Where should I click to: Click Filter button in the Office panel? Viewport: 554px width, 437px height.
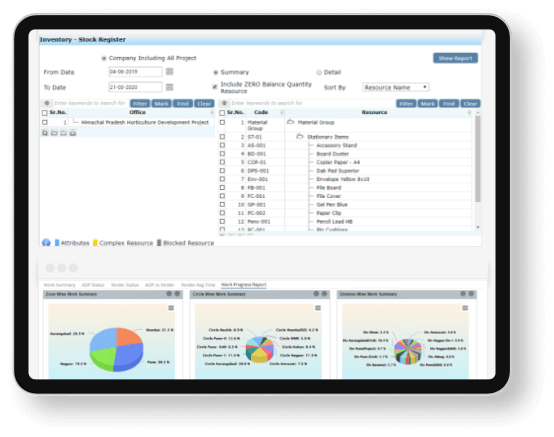tap(140, 103)
